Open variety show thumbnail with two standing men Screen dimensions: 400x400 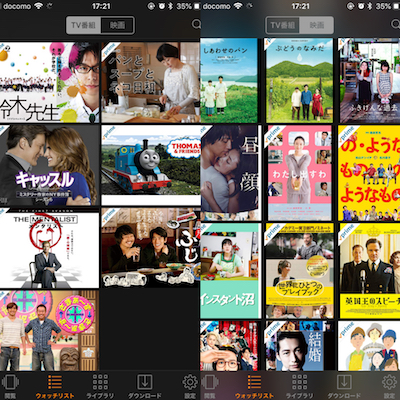[49, 331]
